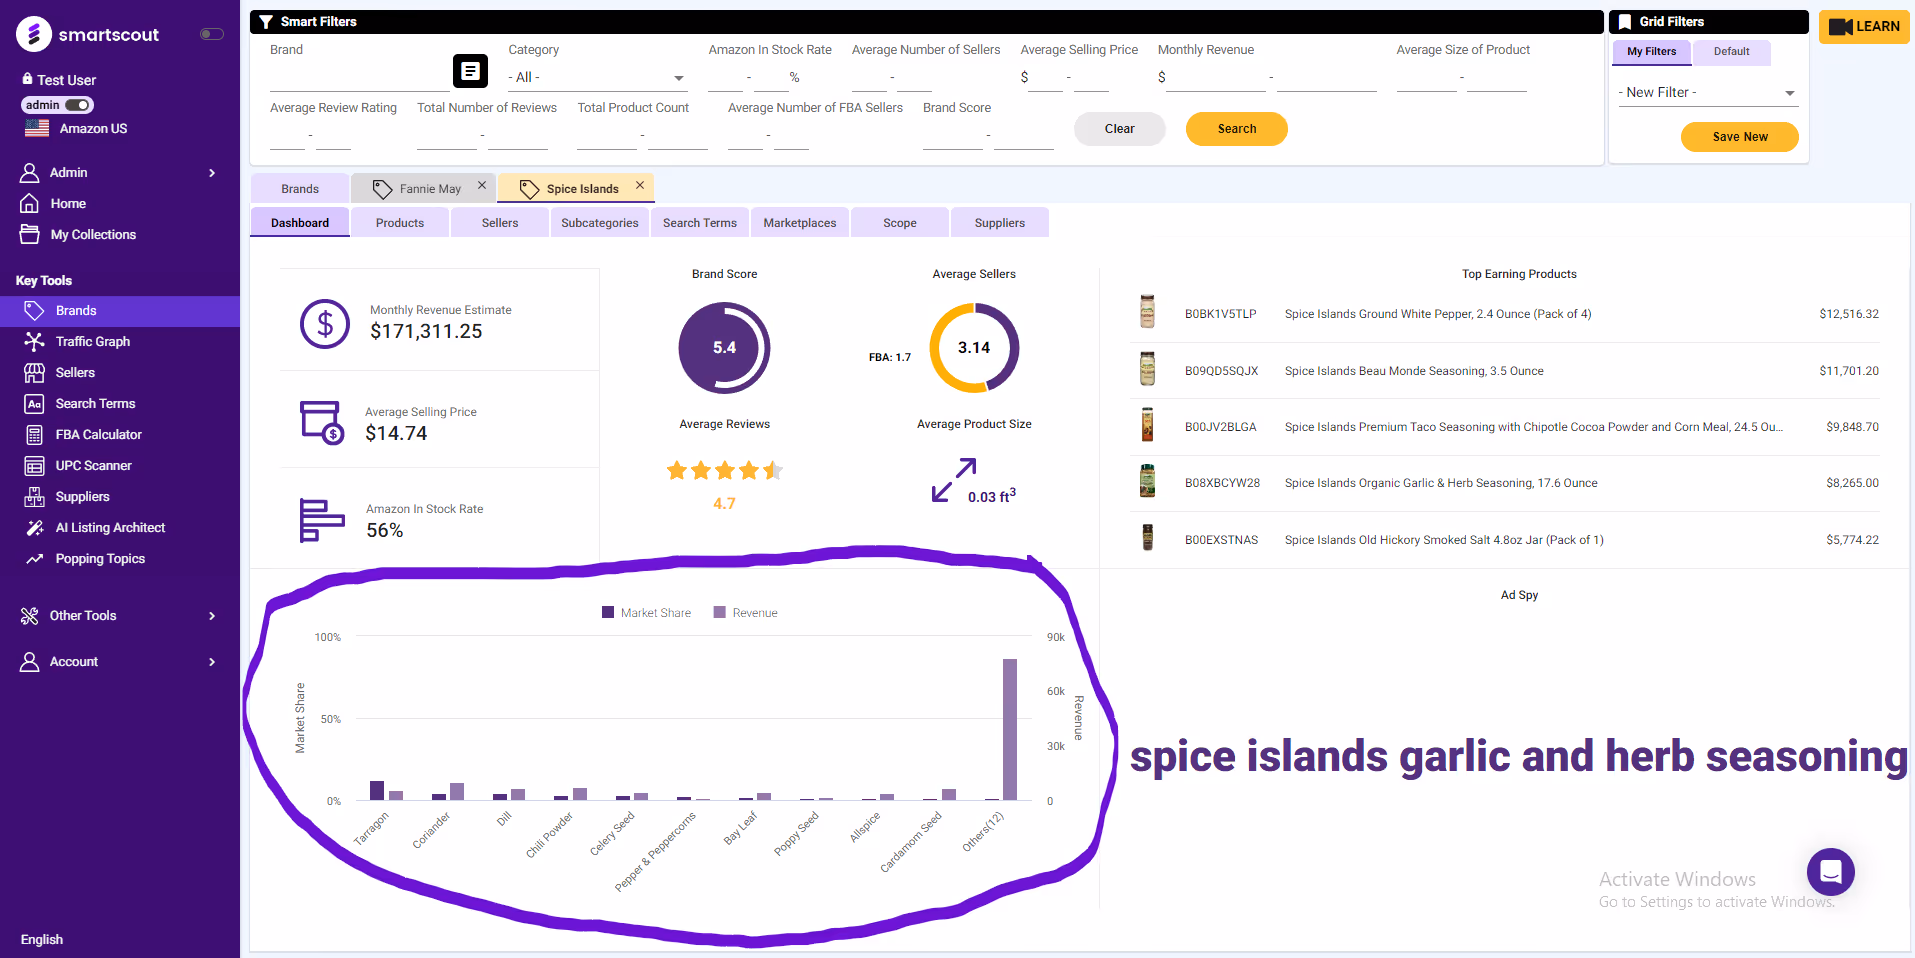Open ASIN B0BK1V5TLP link
1915x958 pixels.
click(x=1220, y=314)
